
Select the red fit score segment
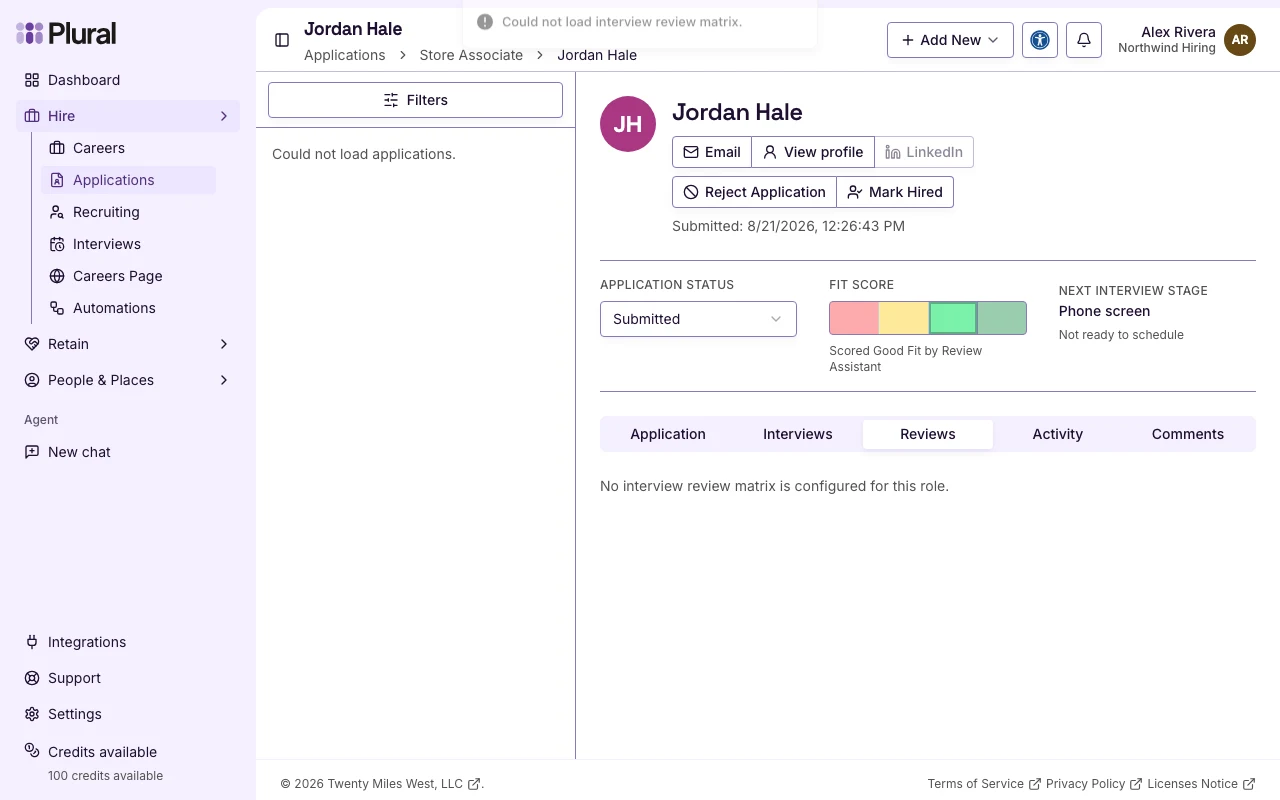854,318
